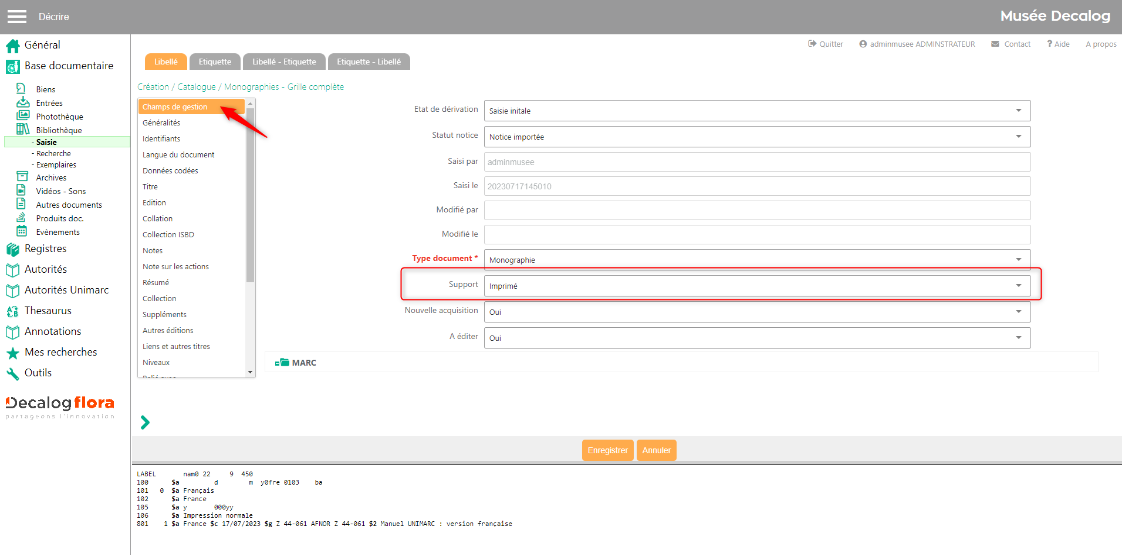Click the Registres icon in sidebar
The height and width of the screenshot is (555, 1122).
(13, 249)
